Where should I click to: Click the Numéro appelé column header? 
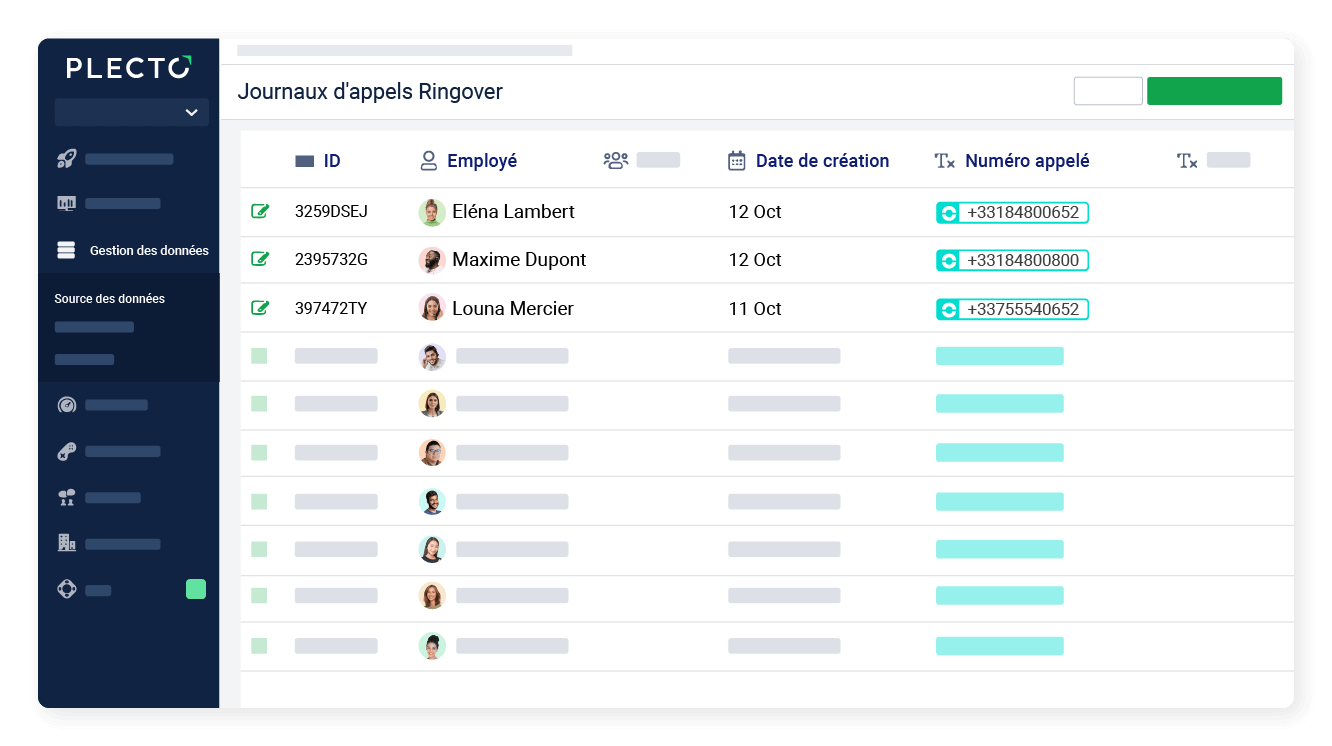click(x=1026, y=161)
